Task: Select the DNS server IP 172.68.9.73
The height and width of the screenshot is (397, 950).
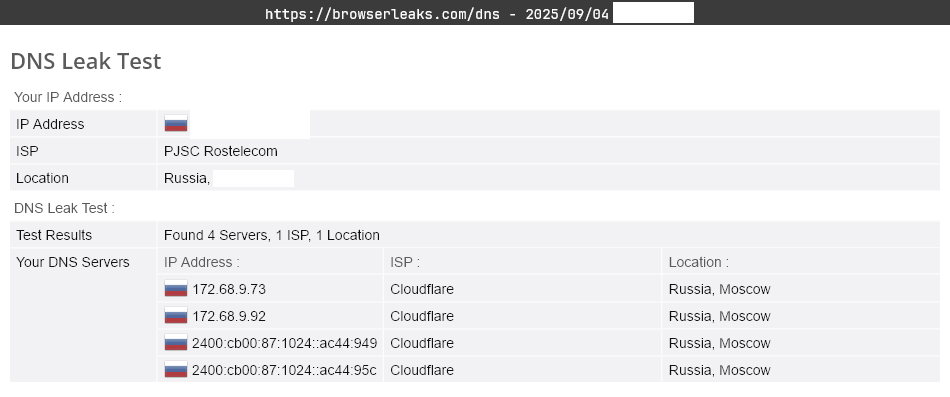Action: pos(229,290)
